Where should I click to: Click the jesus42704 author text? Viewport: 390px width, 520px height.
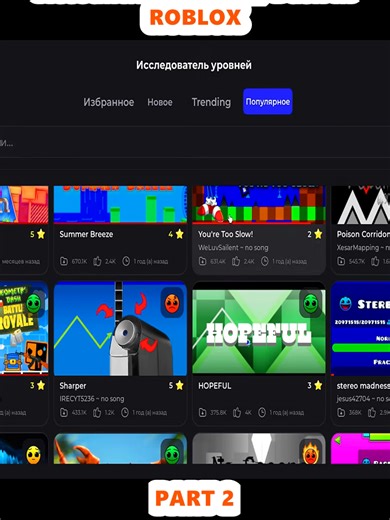(363, 399)
